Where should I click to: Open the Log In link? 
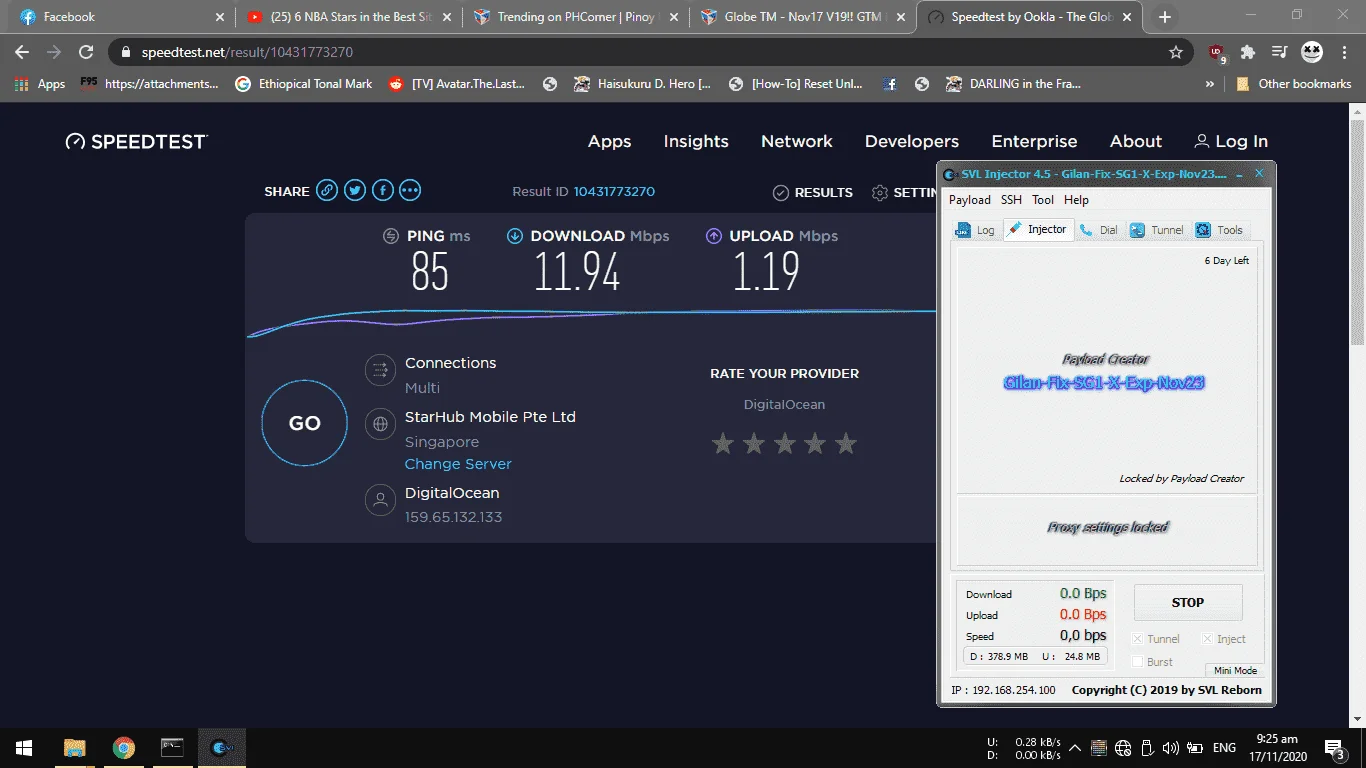(x=1231, y=141)
